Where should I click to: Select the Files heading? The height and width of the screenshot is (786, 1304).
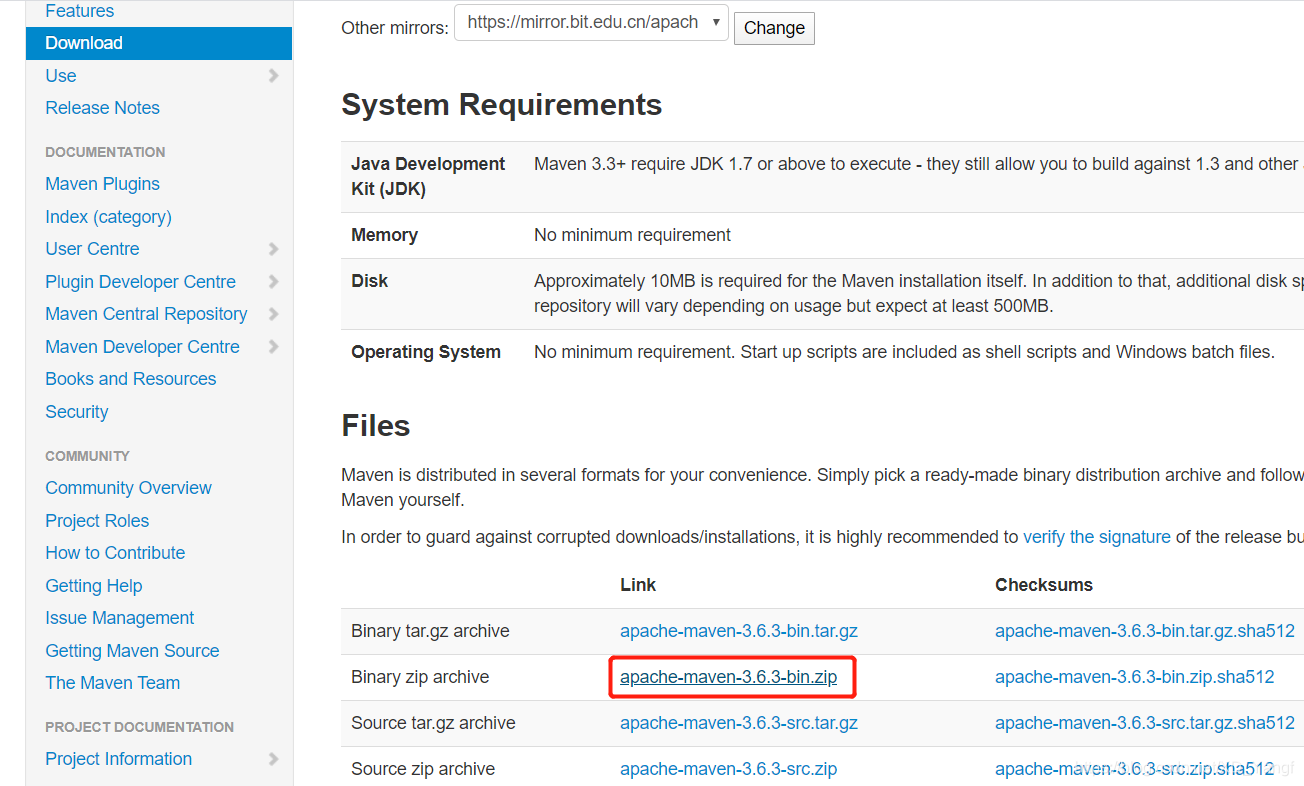click(376, 426)
